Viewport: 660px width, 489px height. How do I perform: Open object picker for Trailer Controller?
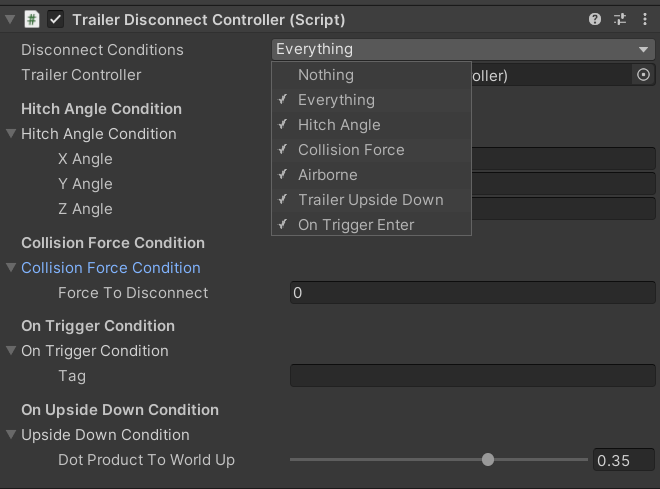(643, 75)
